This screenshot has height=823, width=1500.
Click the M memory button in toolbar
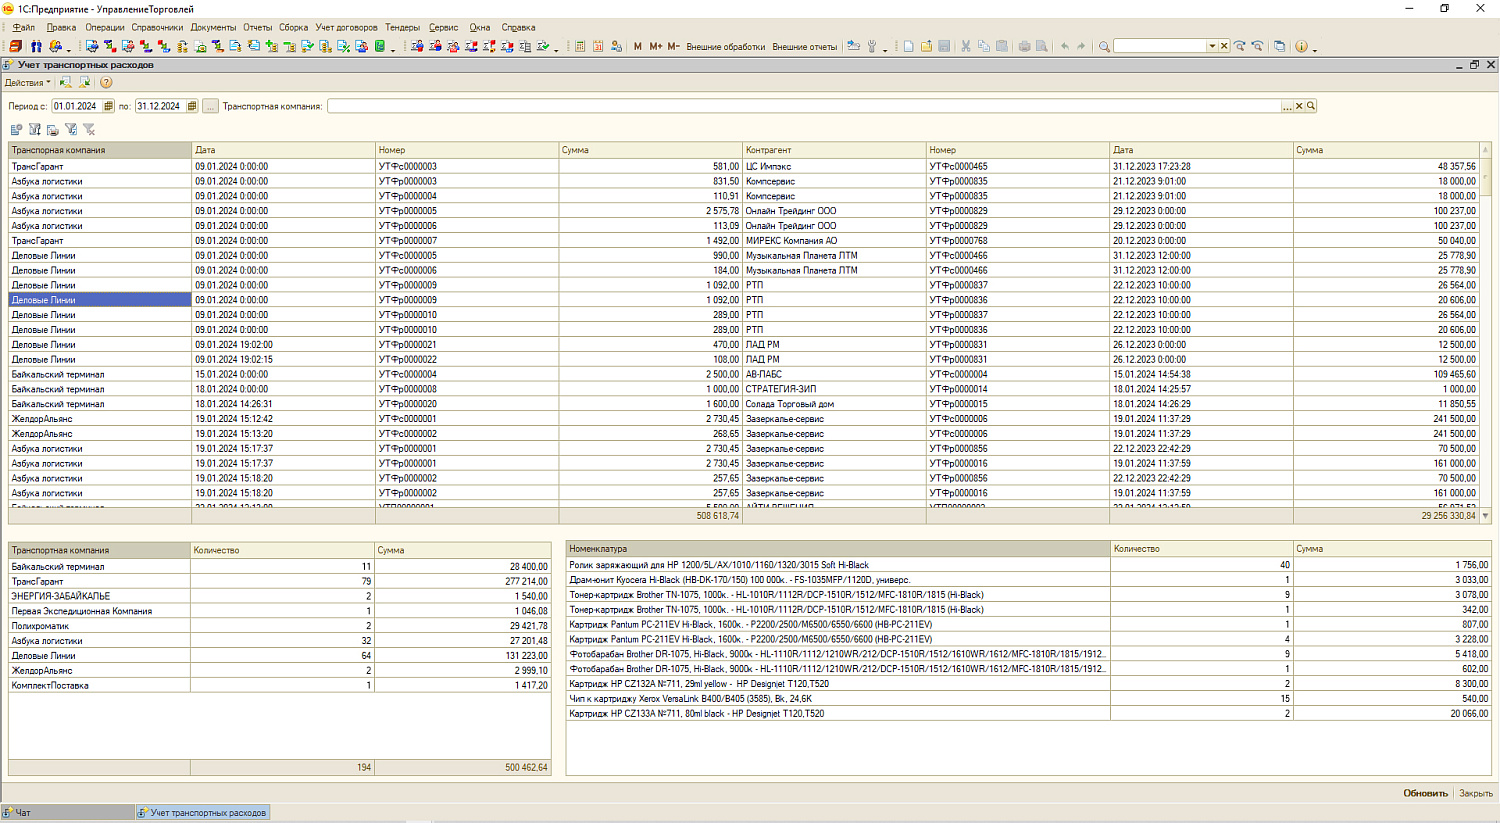pyautogui.click(x=638, y=46)
